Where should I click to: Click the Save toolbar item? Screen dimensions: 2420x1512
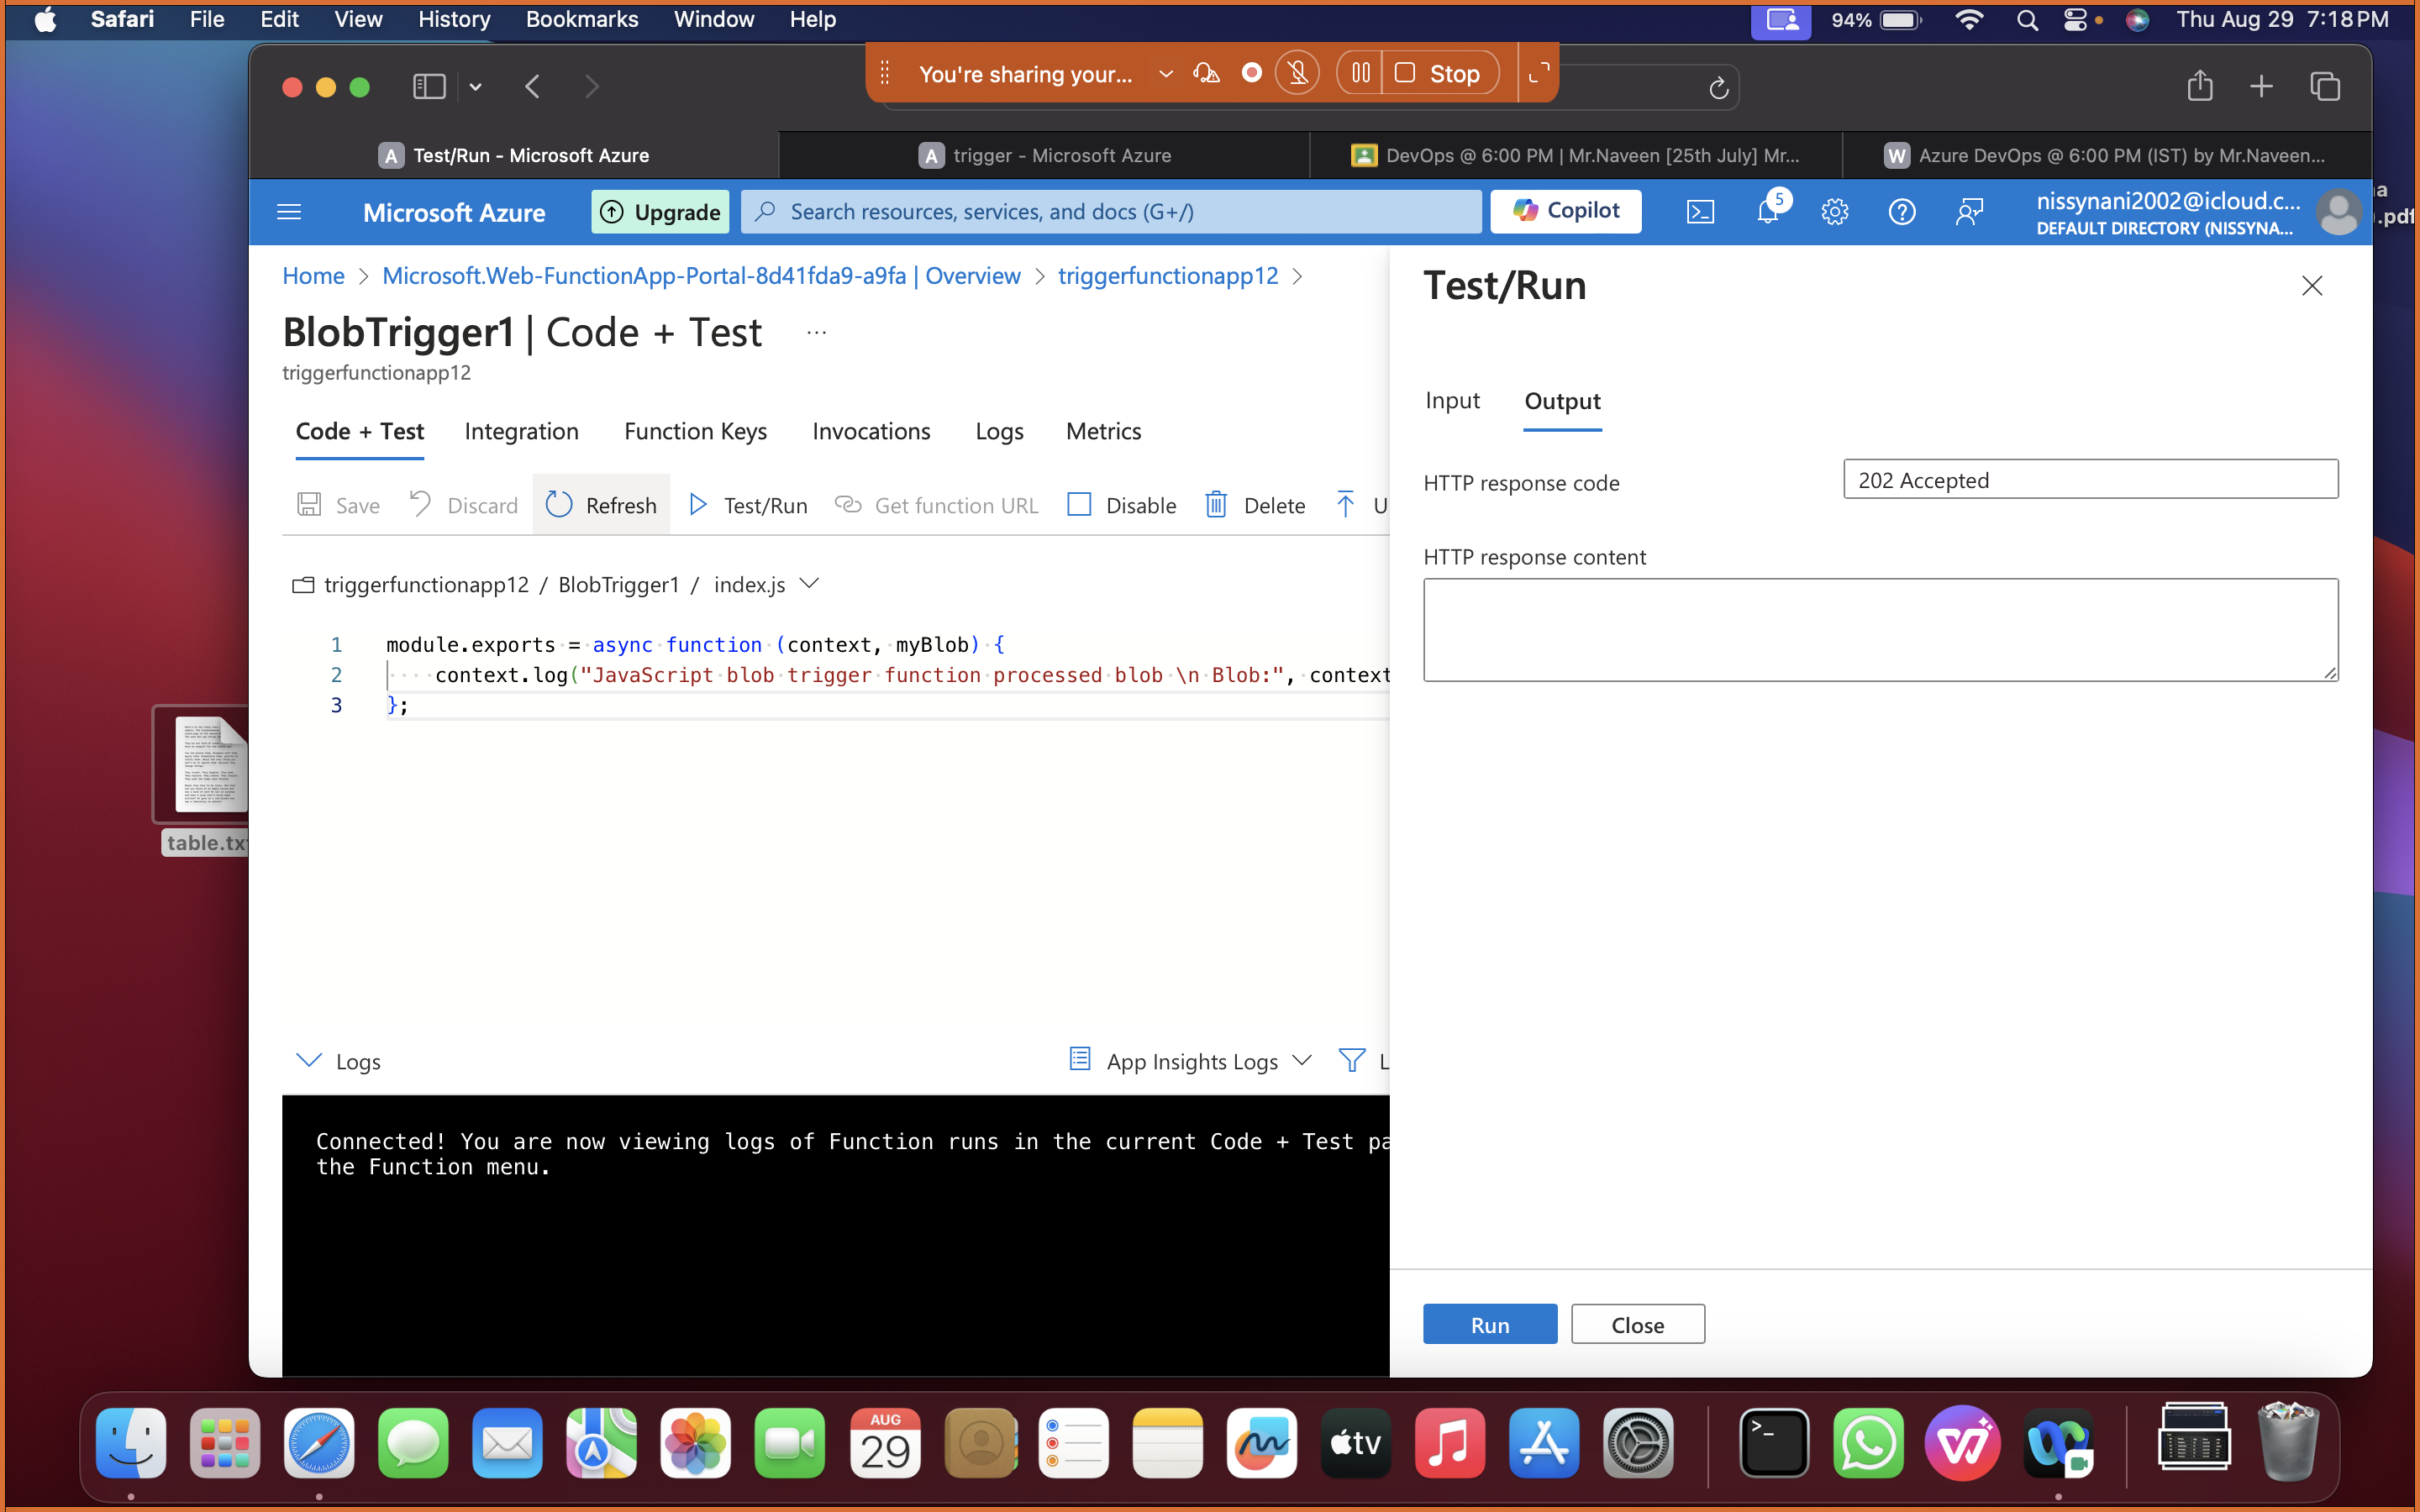click(338, 505)
